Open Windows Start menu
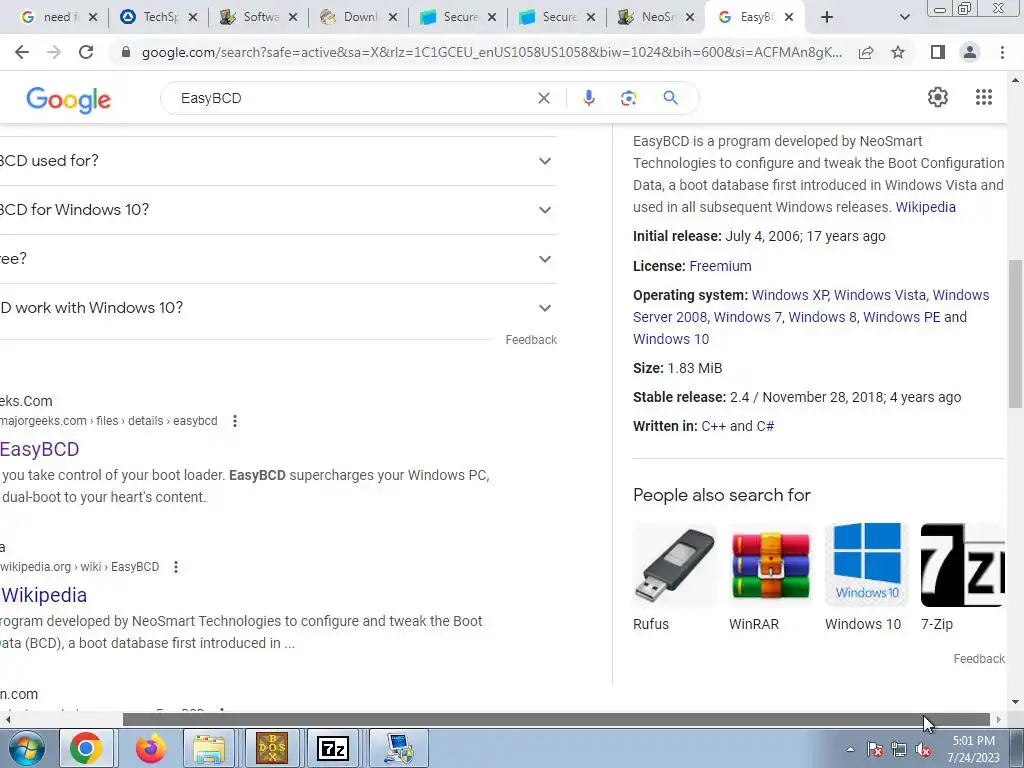This screenshot has height=768, width=1024. tap(27, 748)
